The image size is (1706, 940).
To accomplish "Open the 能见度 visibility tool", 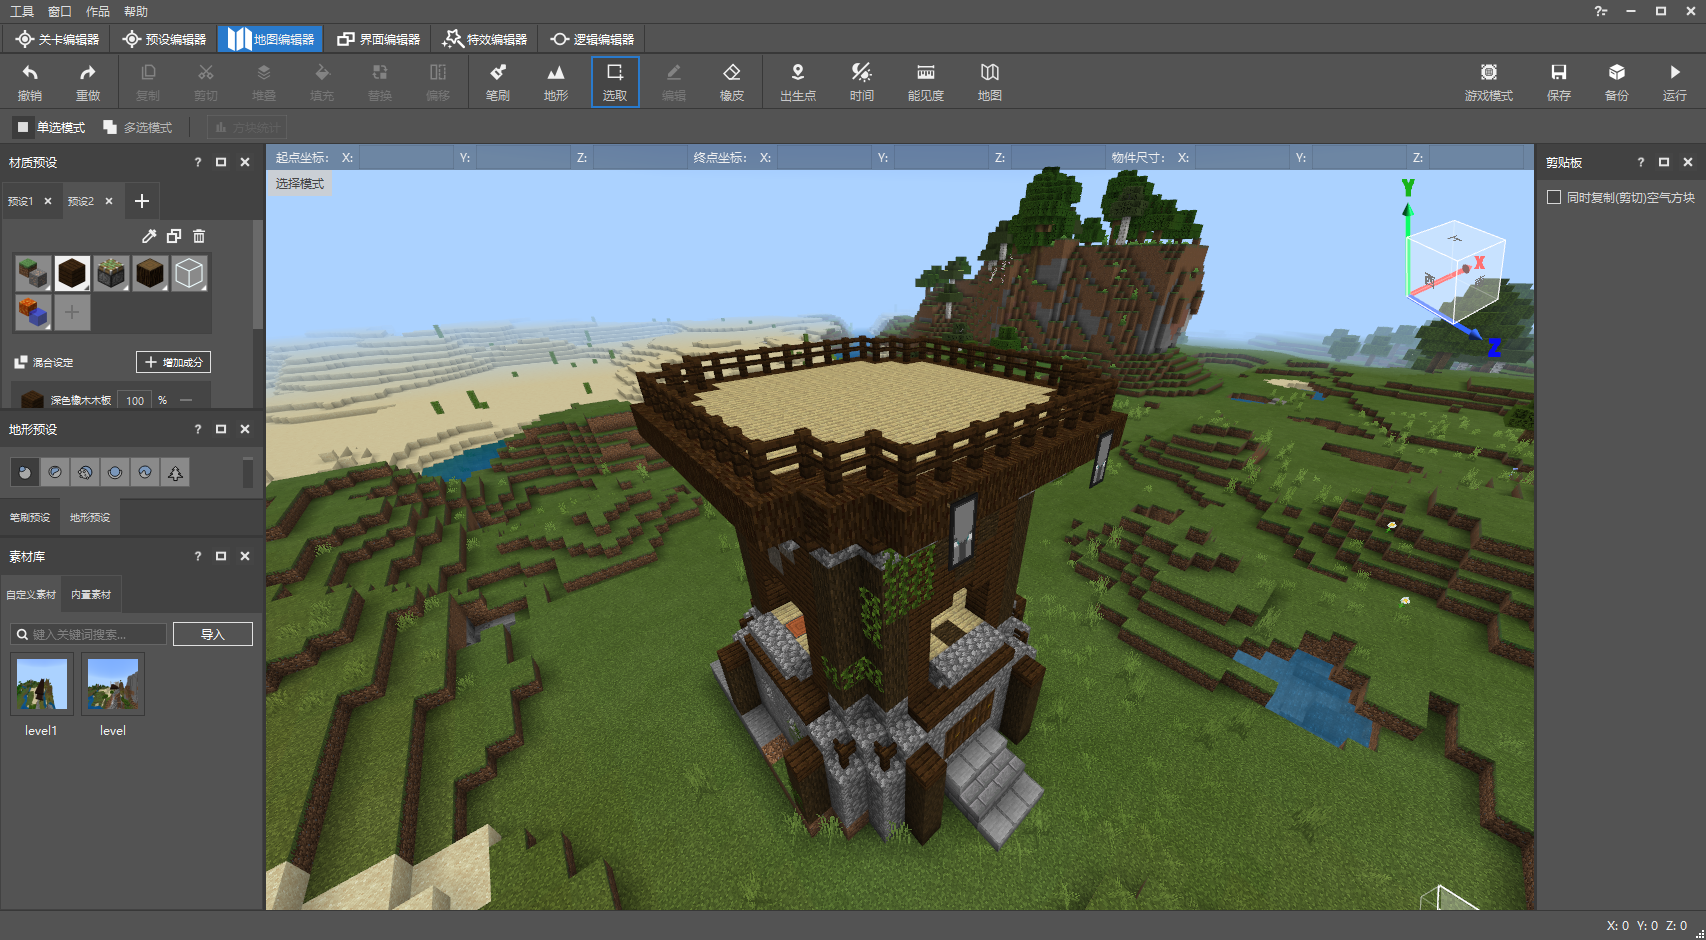I will [925, 81].
